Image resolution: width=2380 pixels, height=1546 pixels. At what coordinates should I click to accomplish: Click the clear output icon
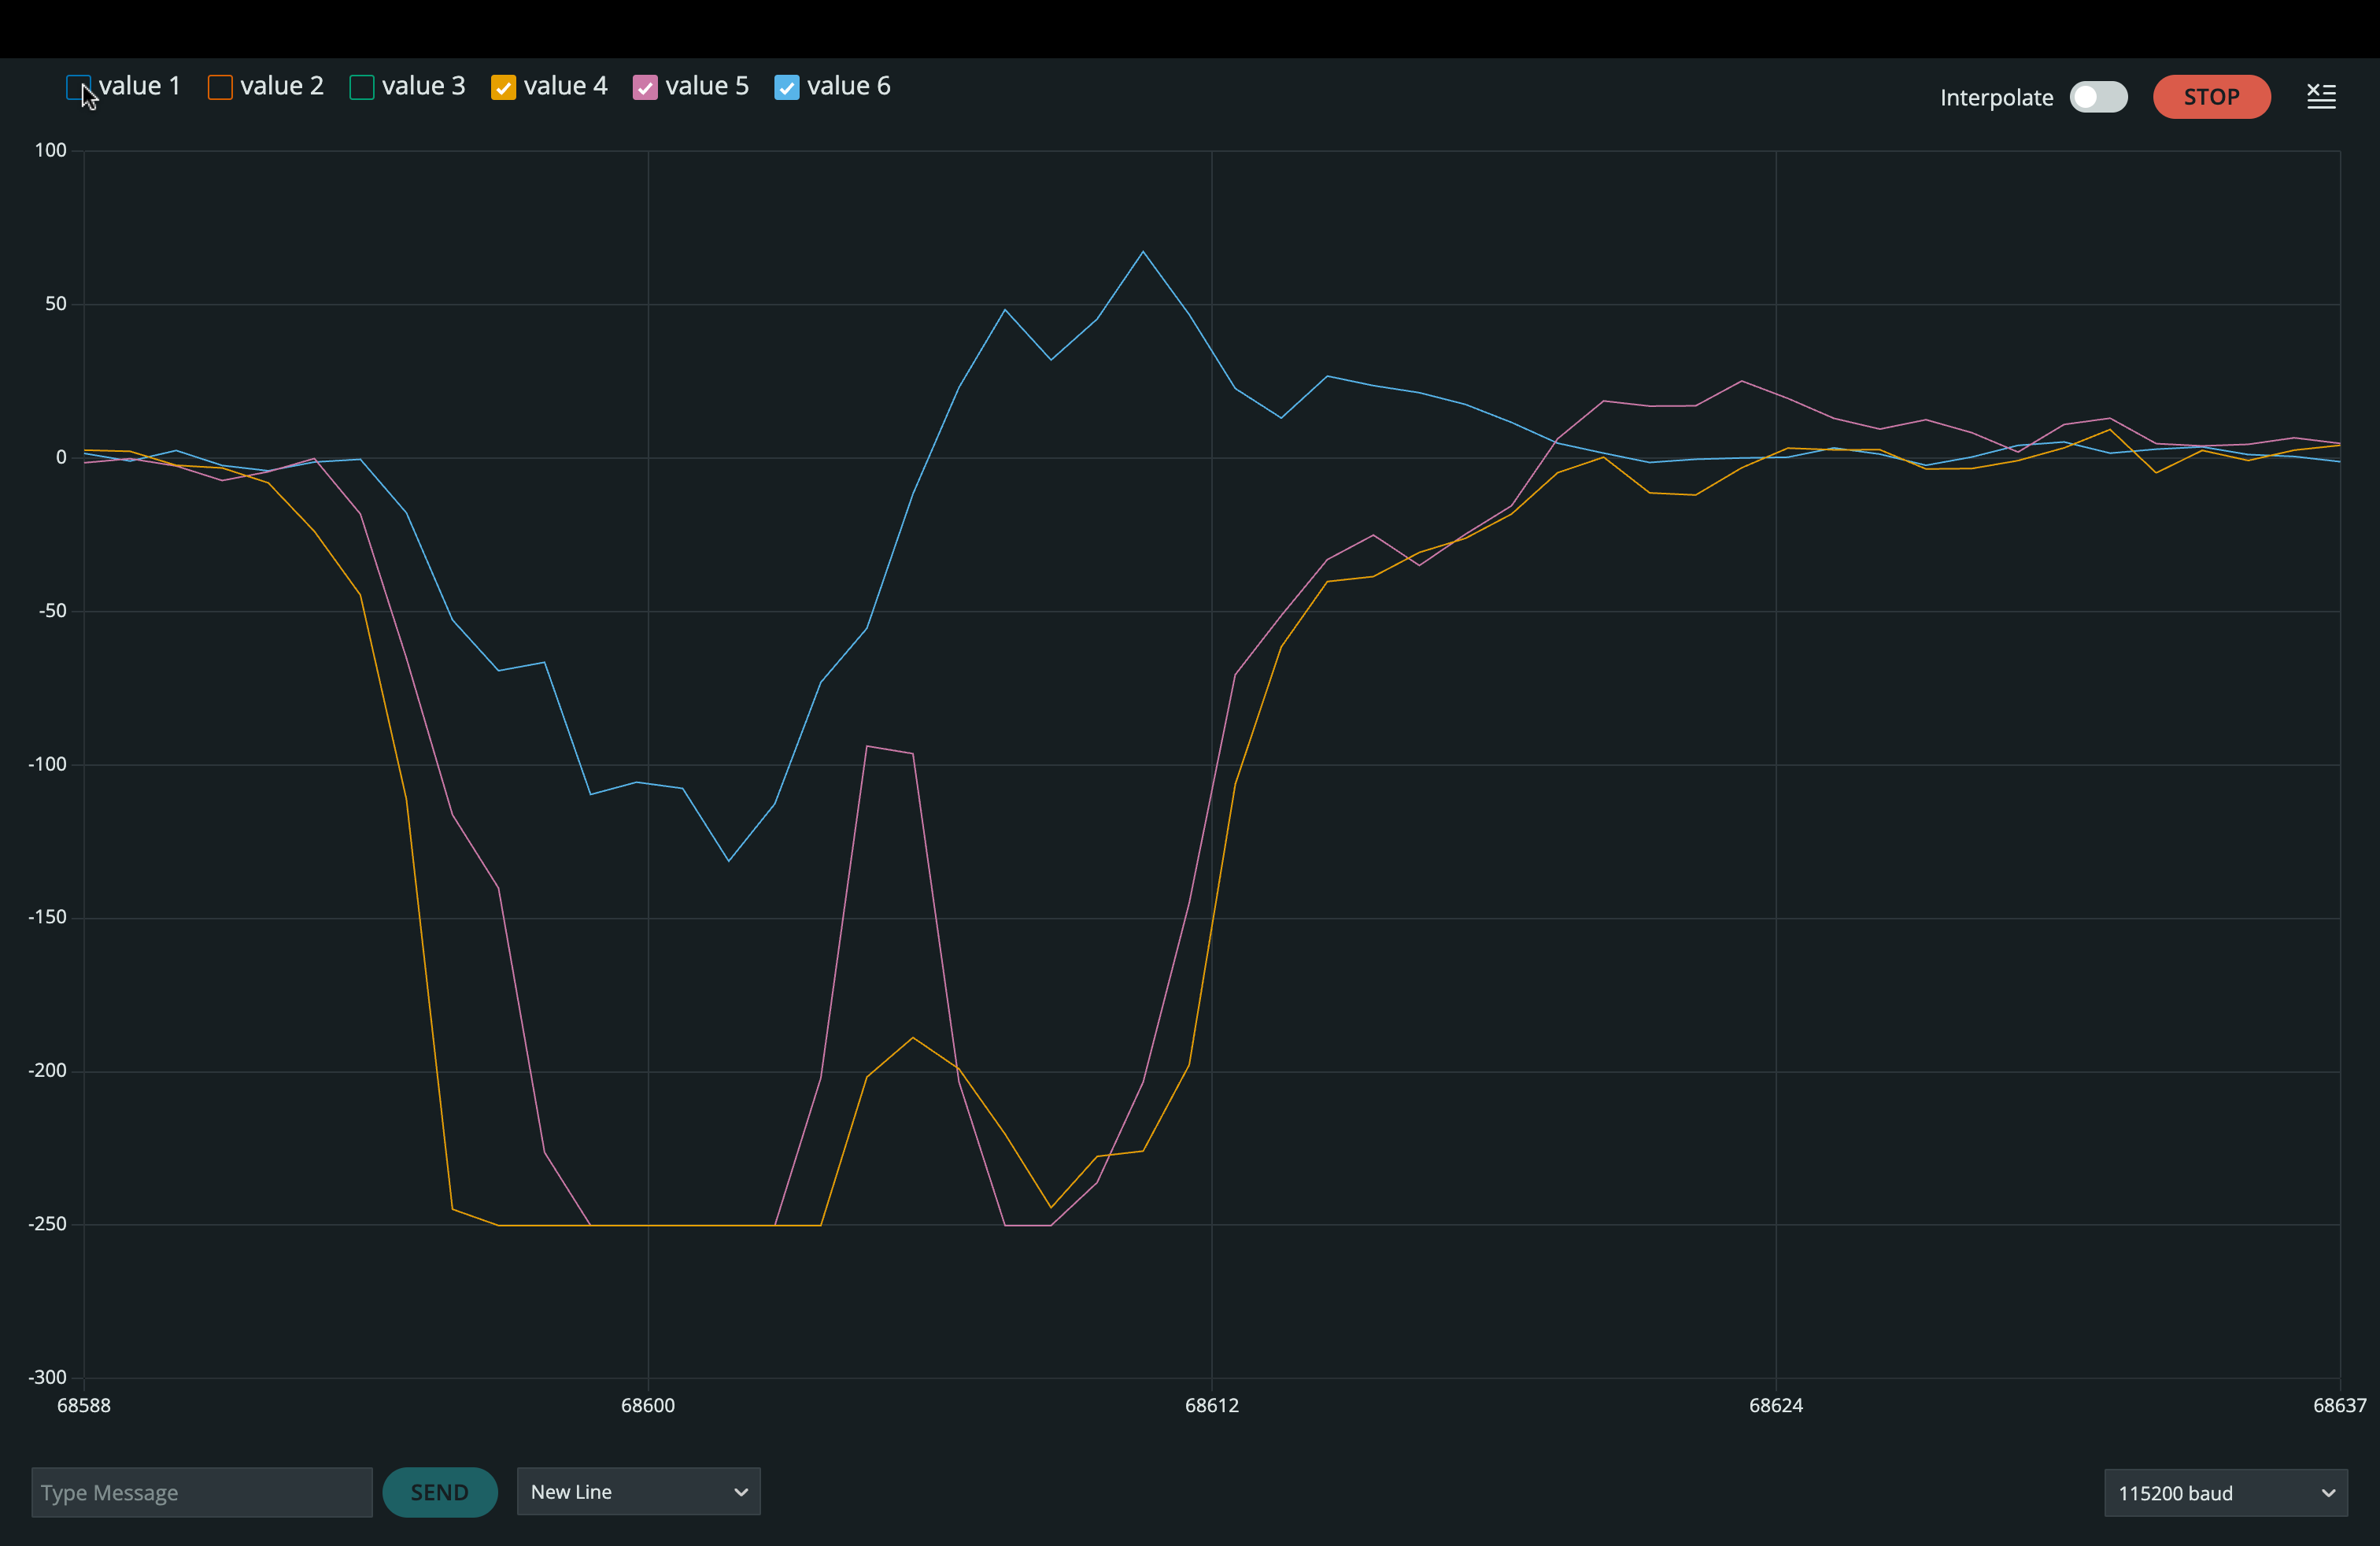pos(2321,95)
